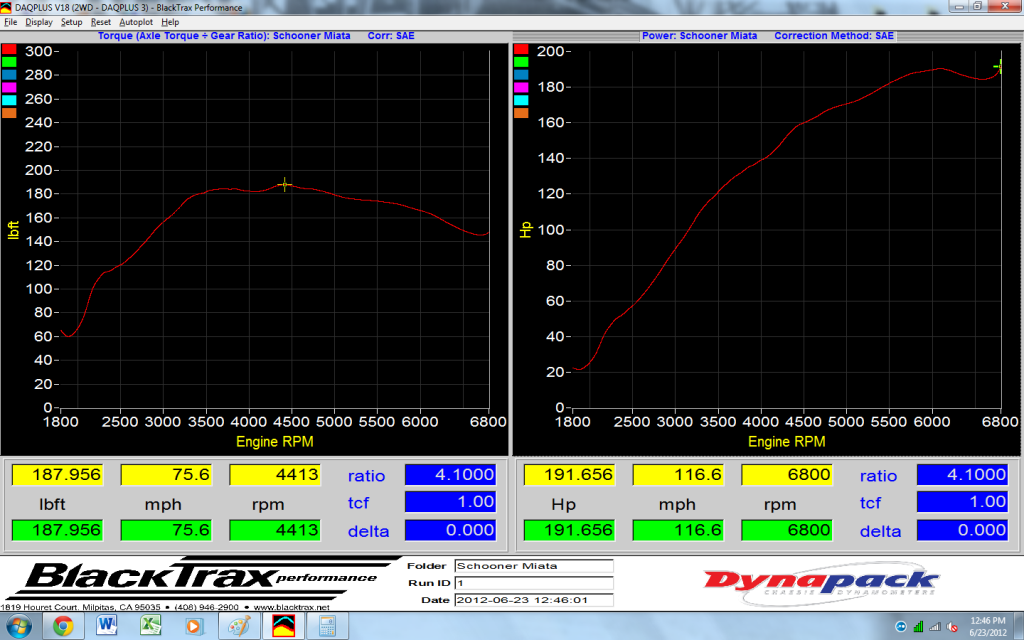Image resolution: width=1024 pixels, height=640 pixels.
Task: Mute the system volume in the tray
Action: coord(952,628)
